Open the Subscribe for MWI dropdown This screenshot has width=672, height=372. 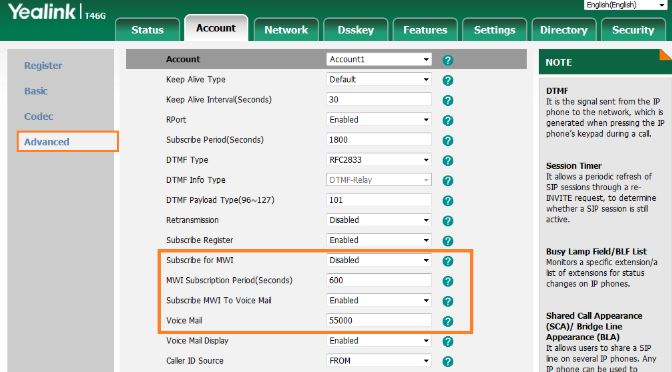pos(379,260)
